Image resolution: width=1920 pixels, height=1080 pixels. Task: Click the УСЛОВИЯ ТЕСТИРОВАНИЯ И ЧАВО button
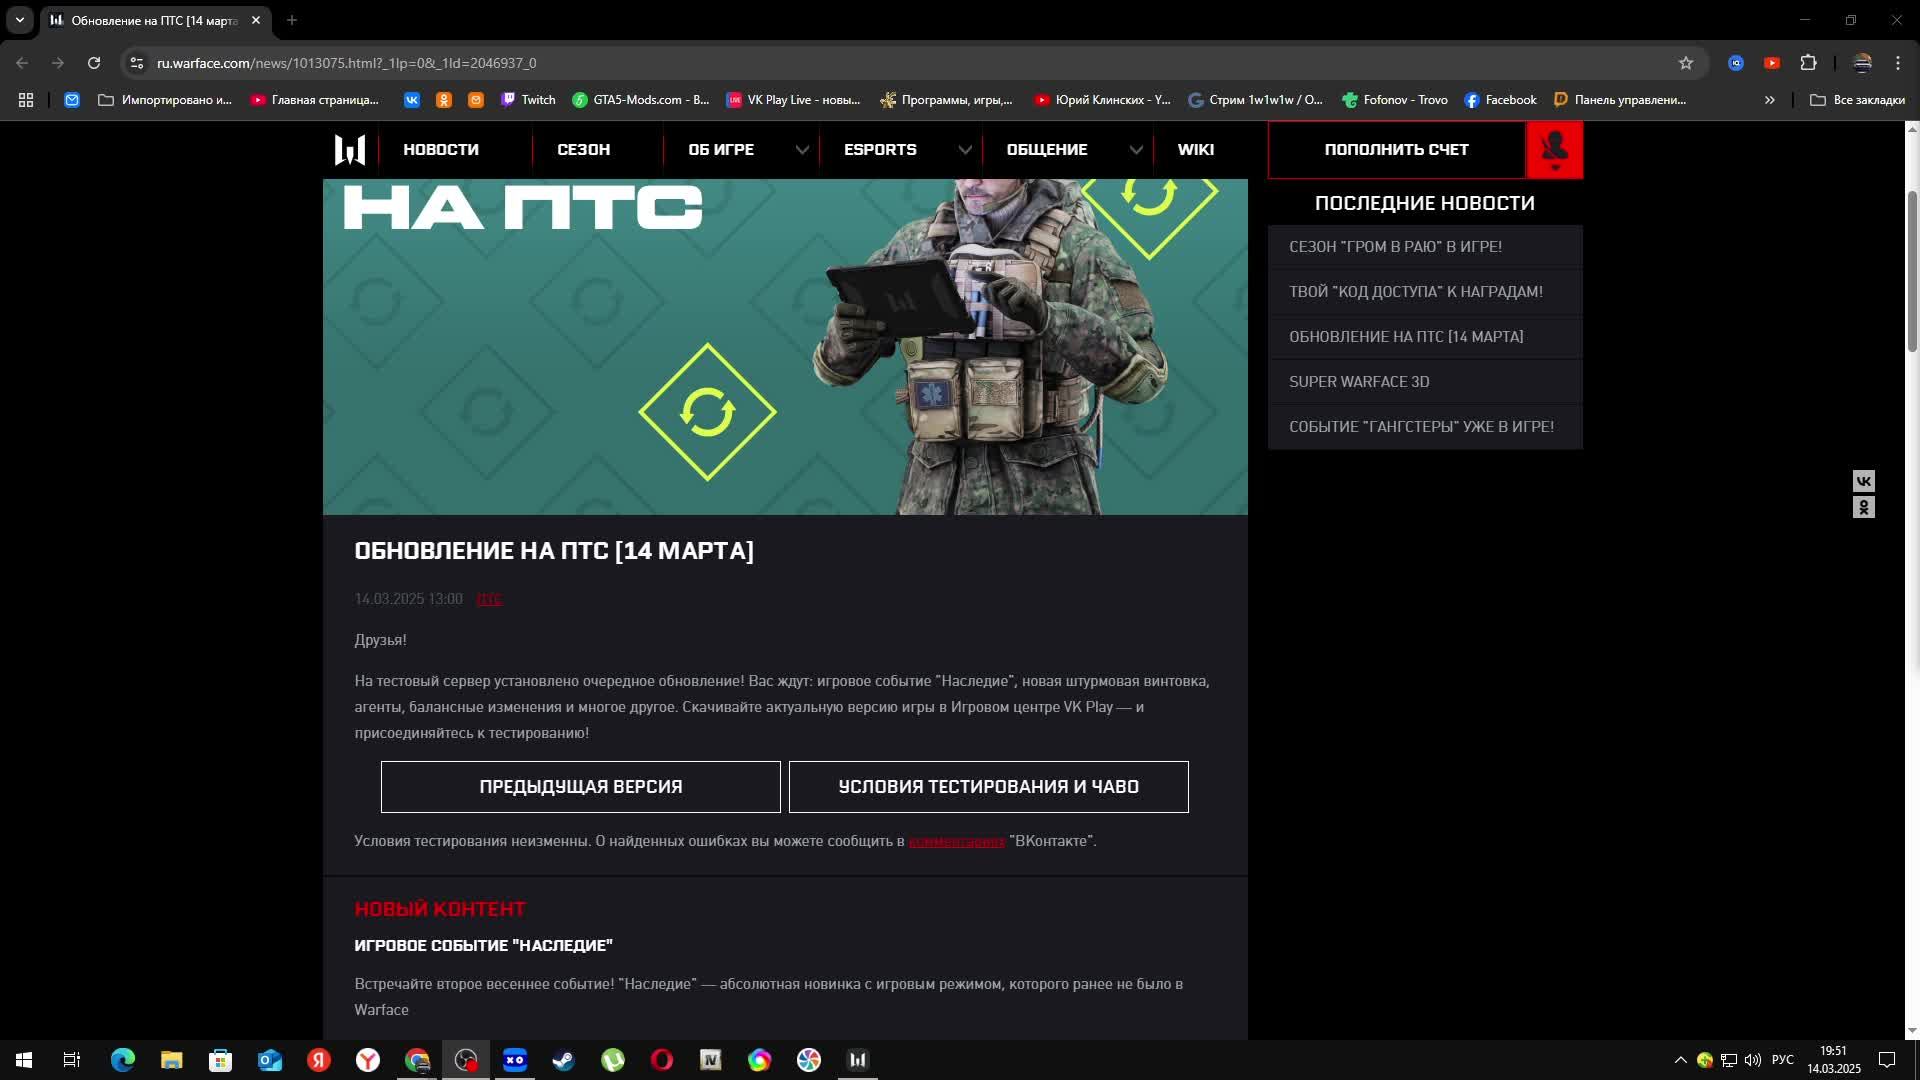(988, 787)
